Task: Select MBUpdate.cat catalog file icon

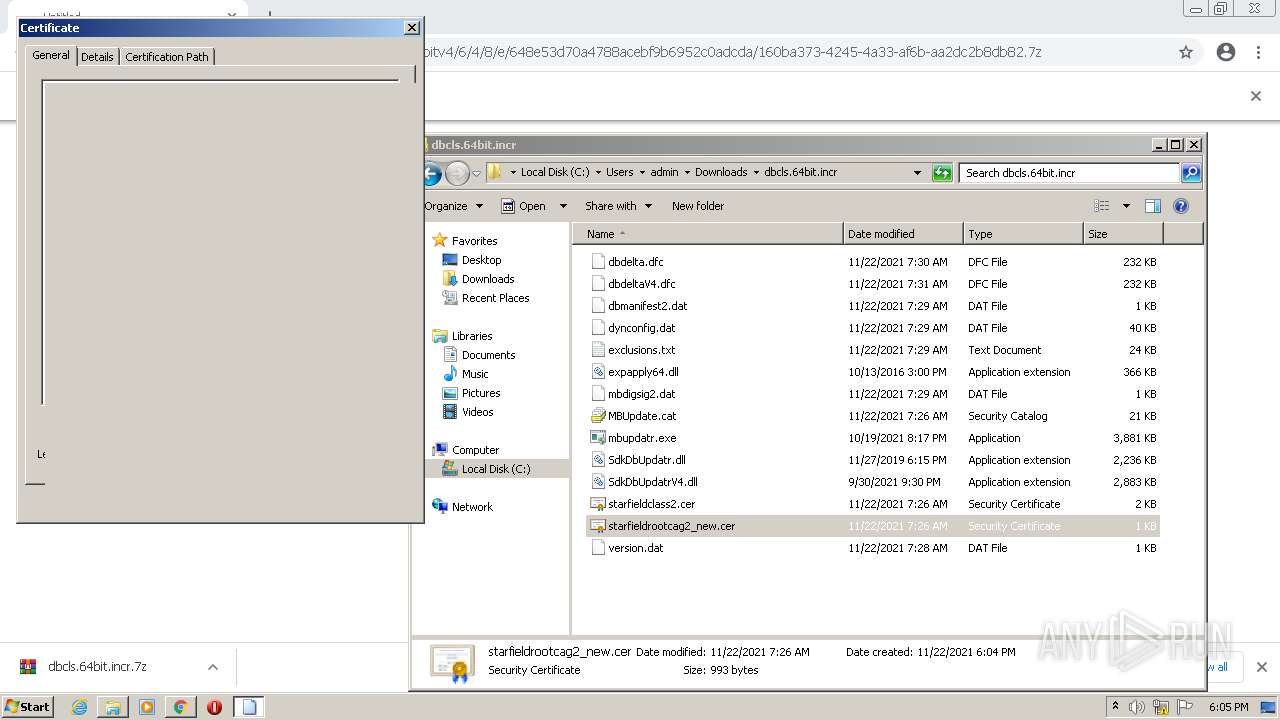Action: [x=598, y=416]
